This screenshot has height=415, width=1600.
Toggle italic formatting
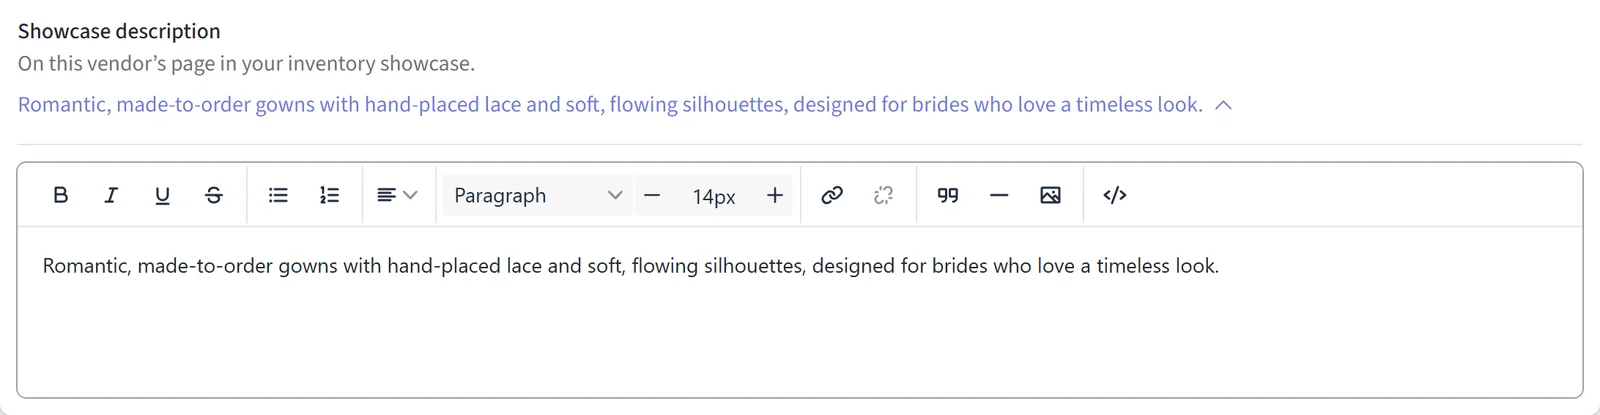tap(111, 195)
